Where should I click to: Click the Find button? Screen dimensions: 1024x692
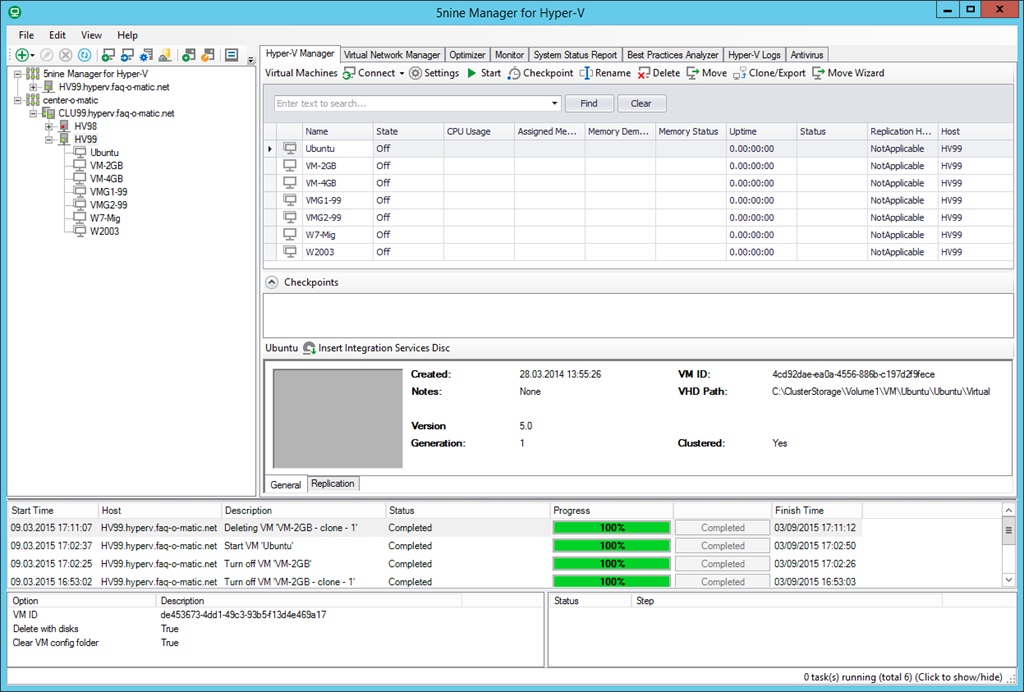(588, 103)
